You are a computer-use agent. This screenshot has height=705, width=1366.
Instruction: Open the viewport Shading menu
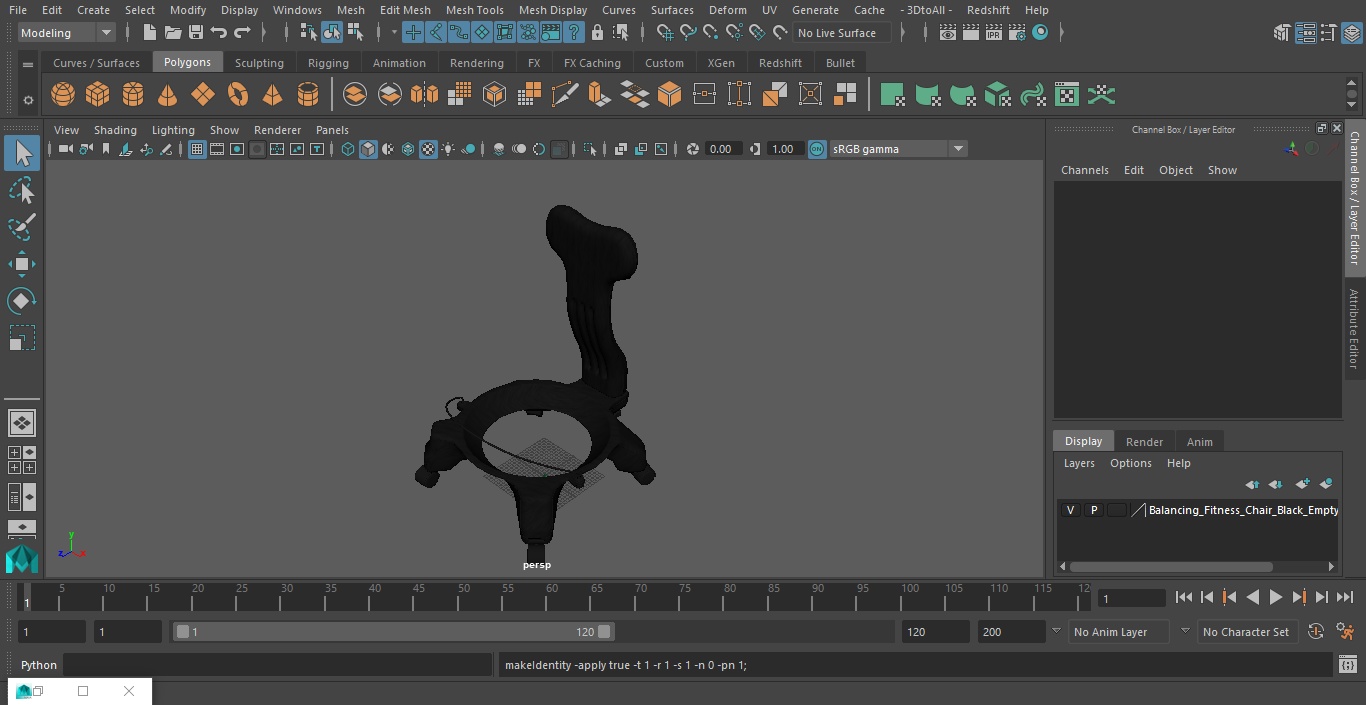[x=115, y=130]
